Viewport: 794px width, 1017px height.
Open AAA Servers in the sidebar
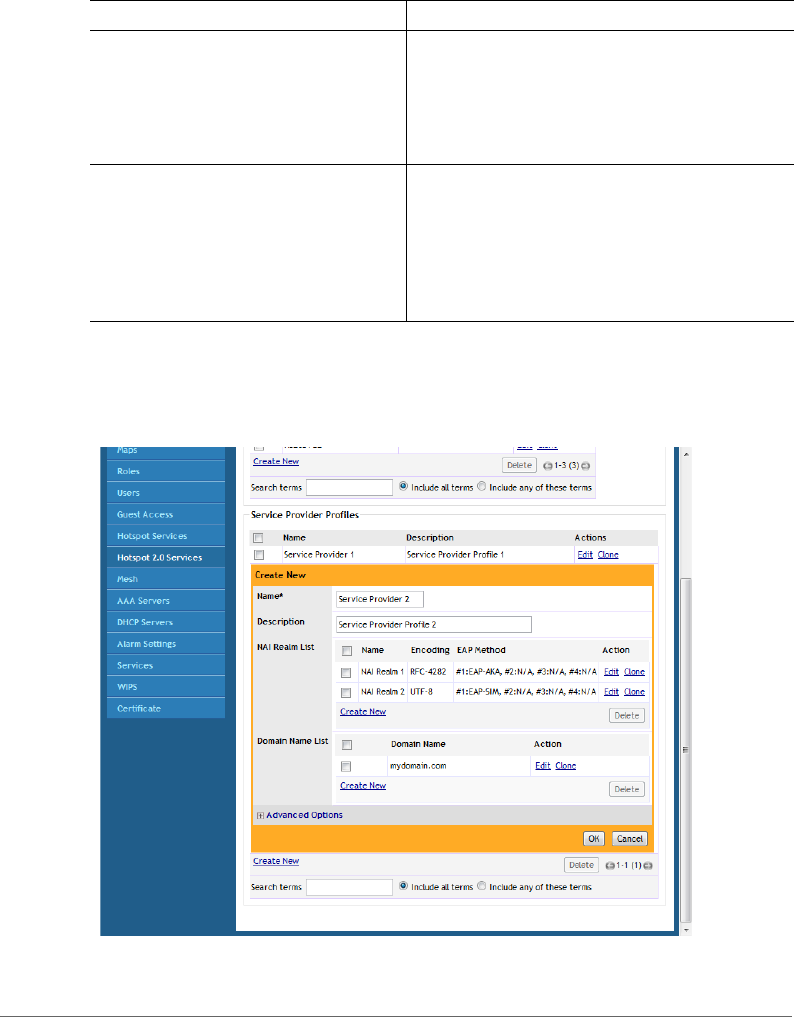click(166, 601)
